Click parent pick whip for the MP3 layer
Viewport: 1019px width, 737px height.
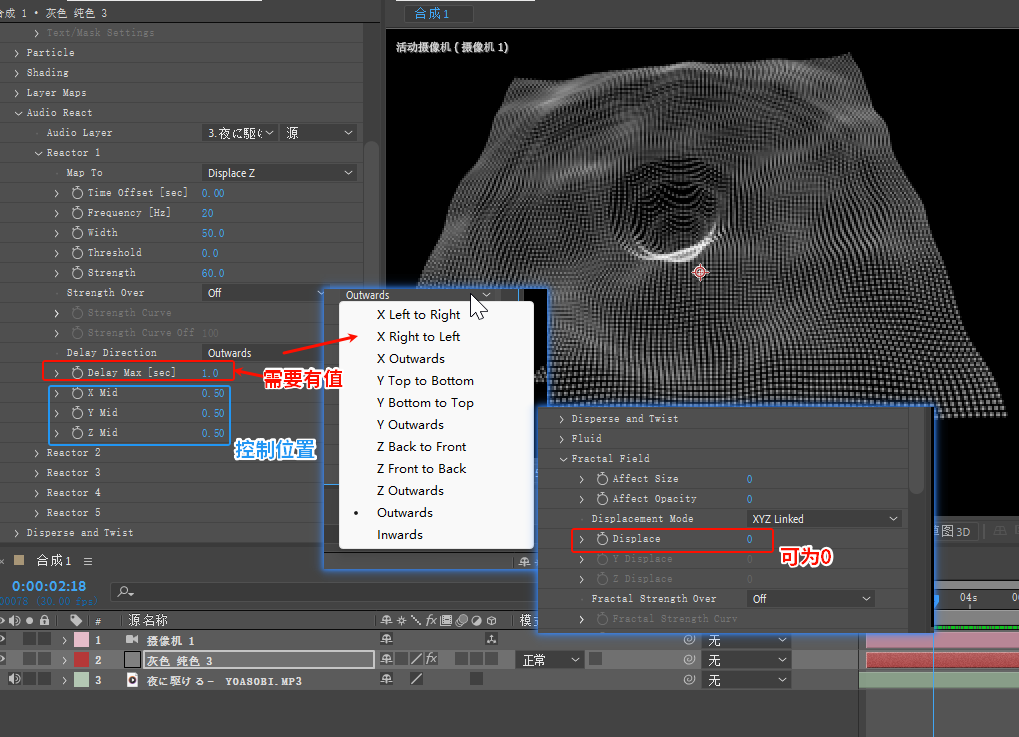coord(690,680)
